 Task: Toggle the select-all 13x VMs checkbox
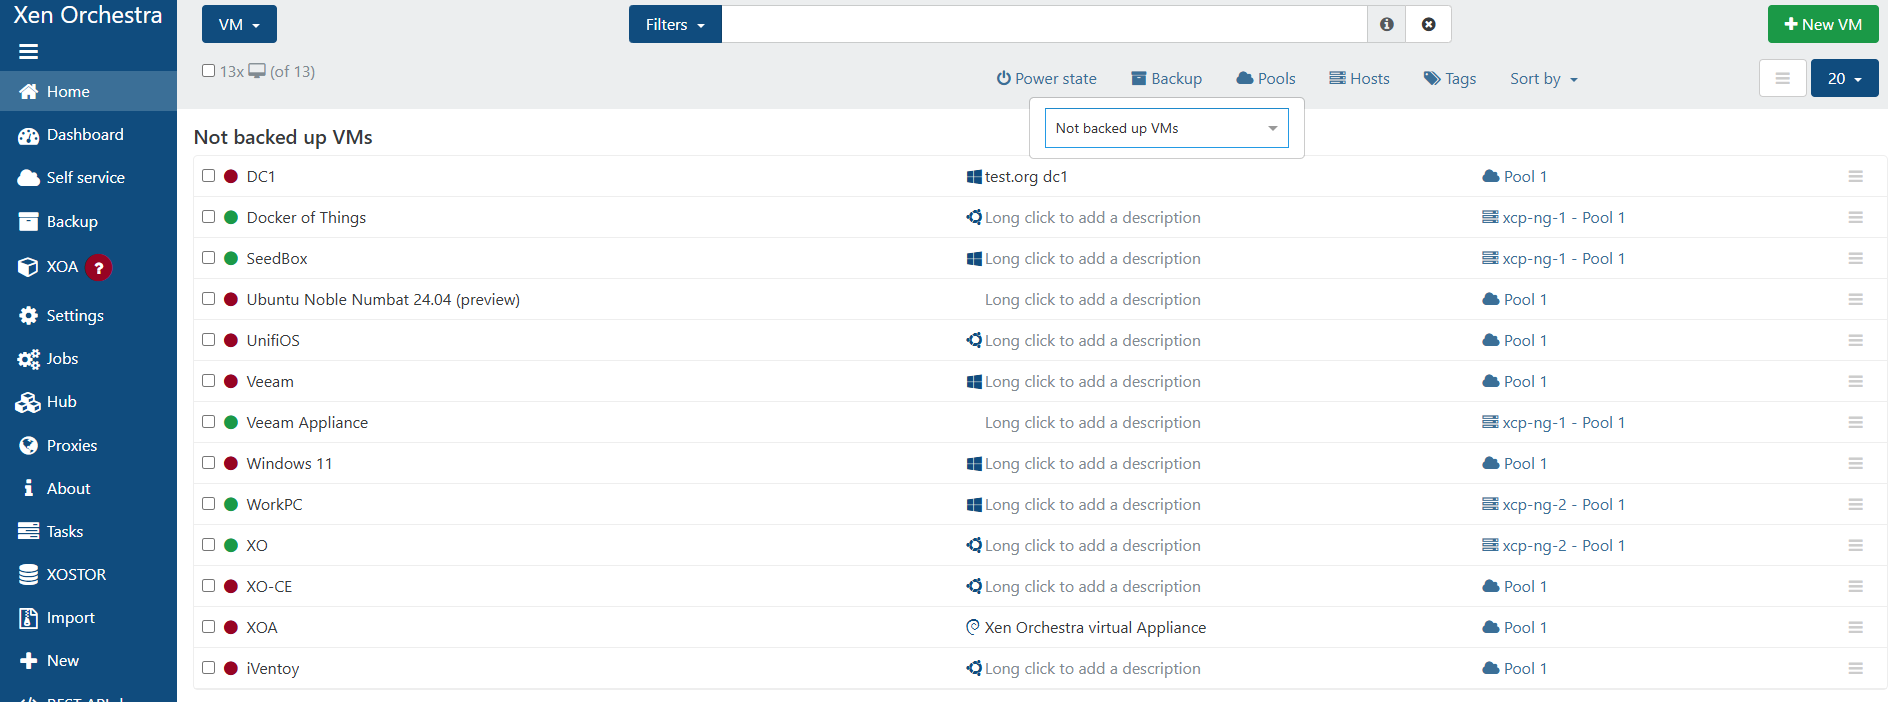(208, 70)
